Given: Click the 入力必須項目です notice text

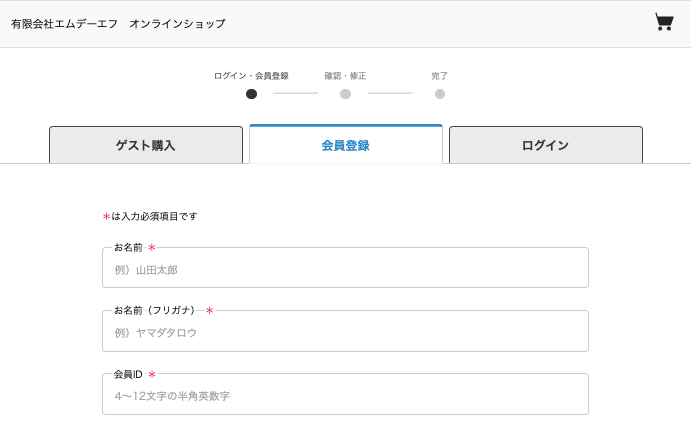Looking at the screenshot, I should click(x=154, y=216).
